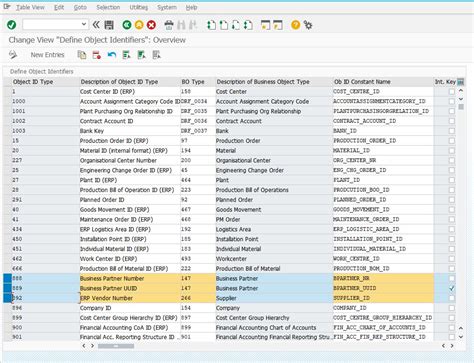Save using the floppy disk icon
Image resolution: width=474 pixels, height=363 pixels.
point(109,25)
